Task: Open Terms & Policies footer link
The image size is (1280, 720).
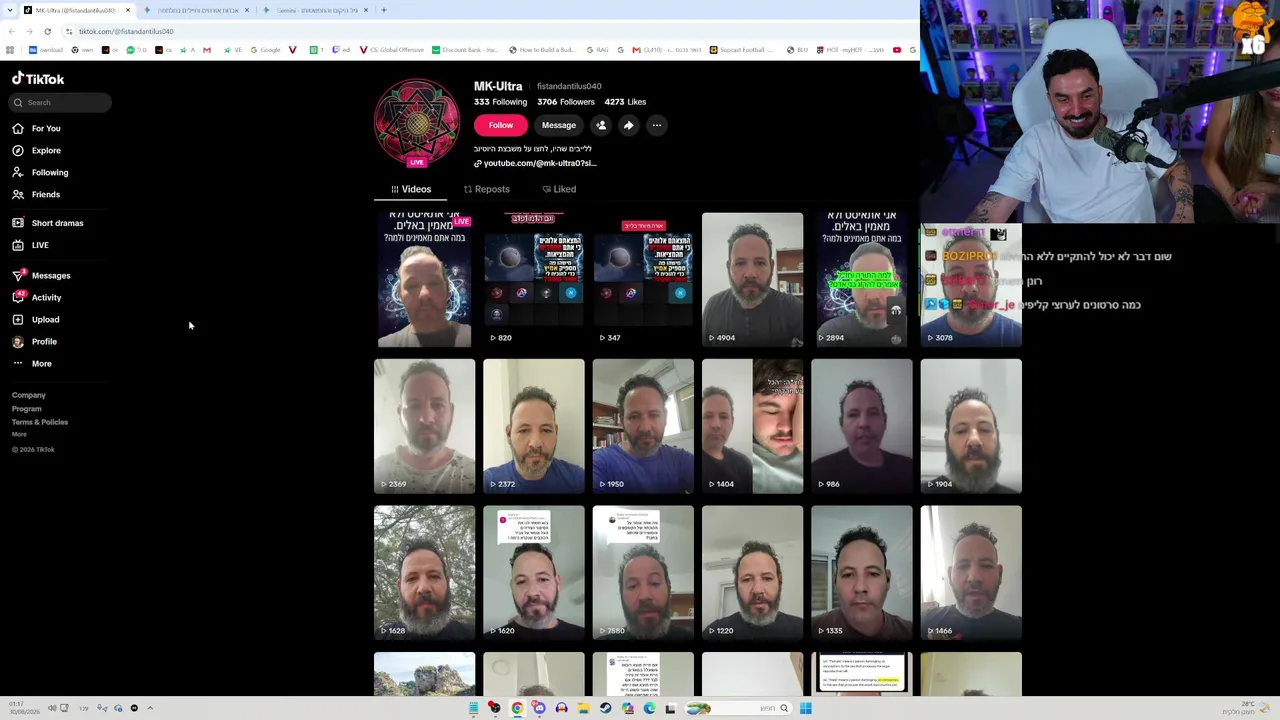Action: click(x=40, y=422)
